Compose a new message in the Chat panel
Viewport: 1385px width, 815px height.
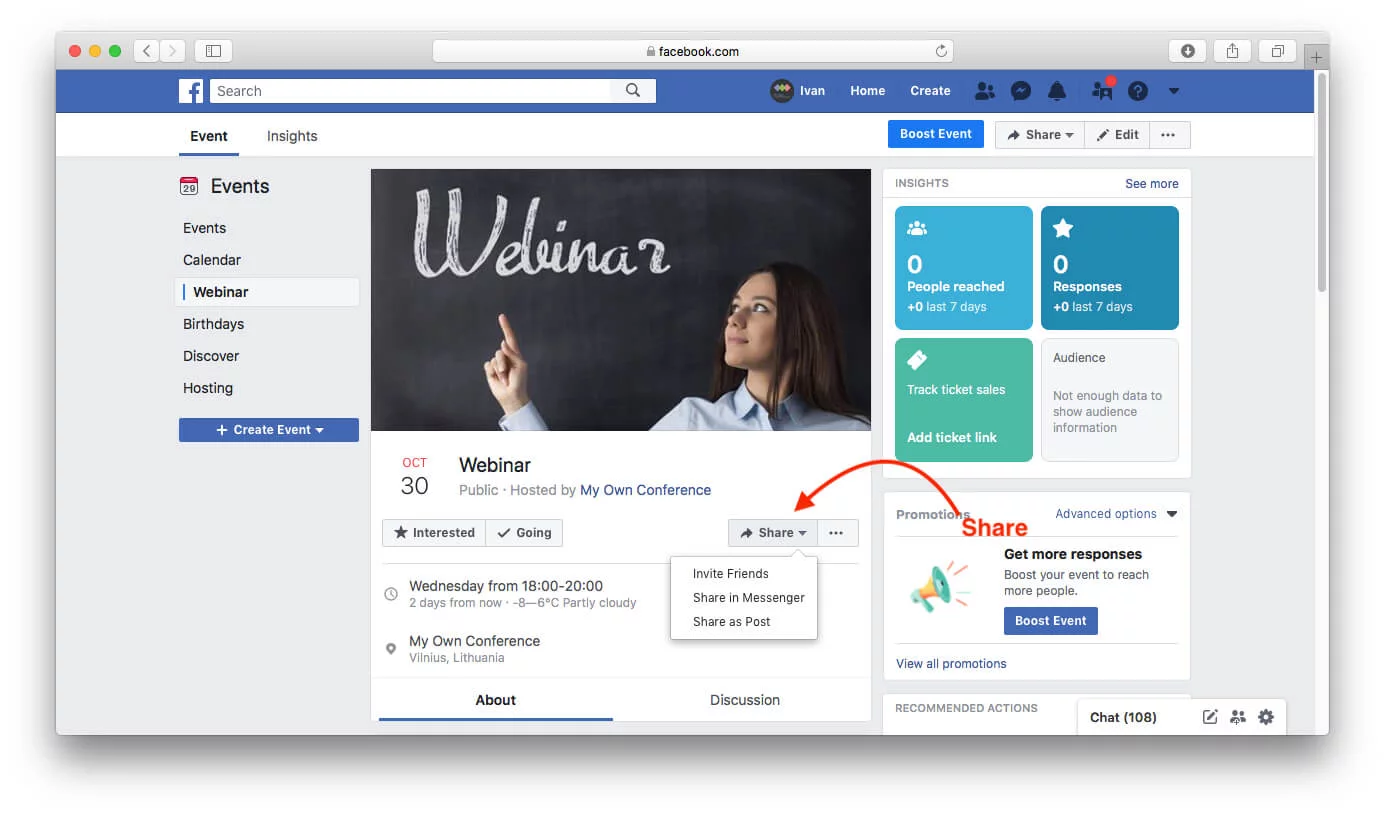click(x=1210, y=717)
